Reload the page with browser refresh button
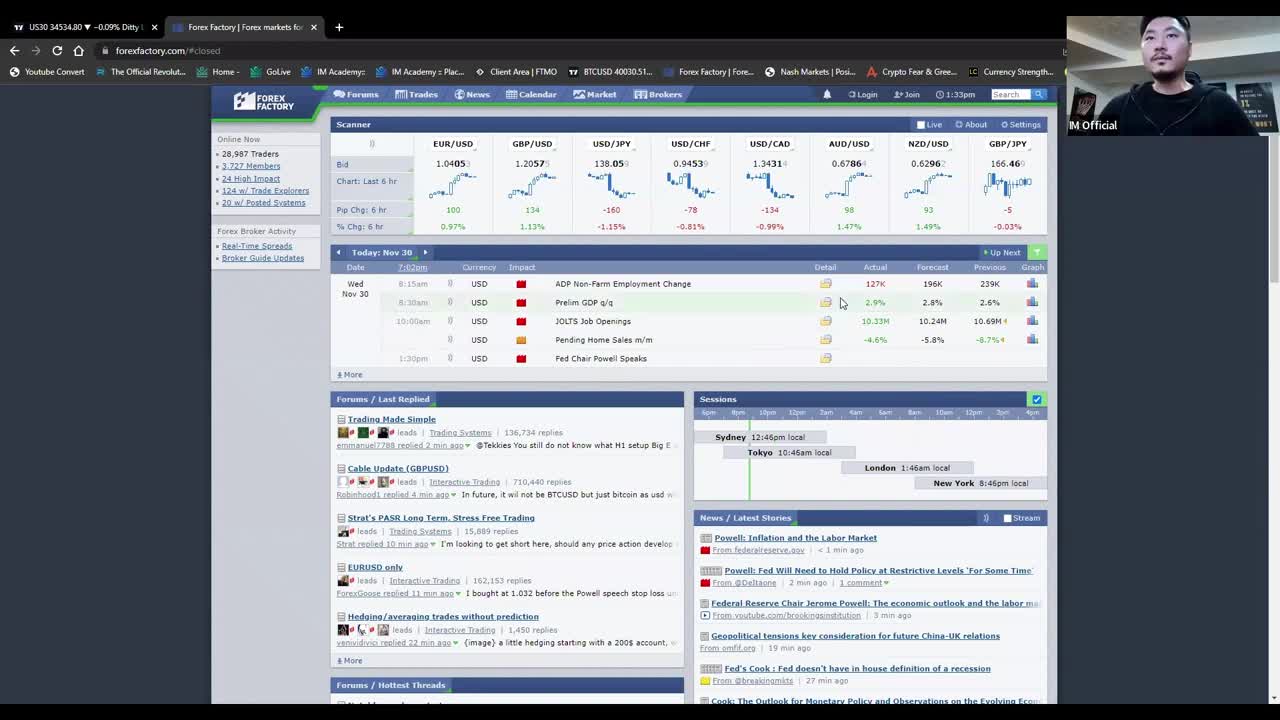1280x720 pixels. tap(57, 50)
